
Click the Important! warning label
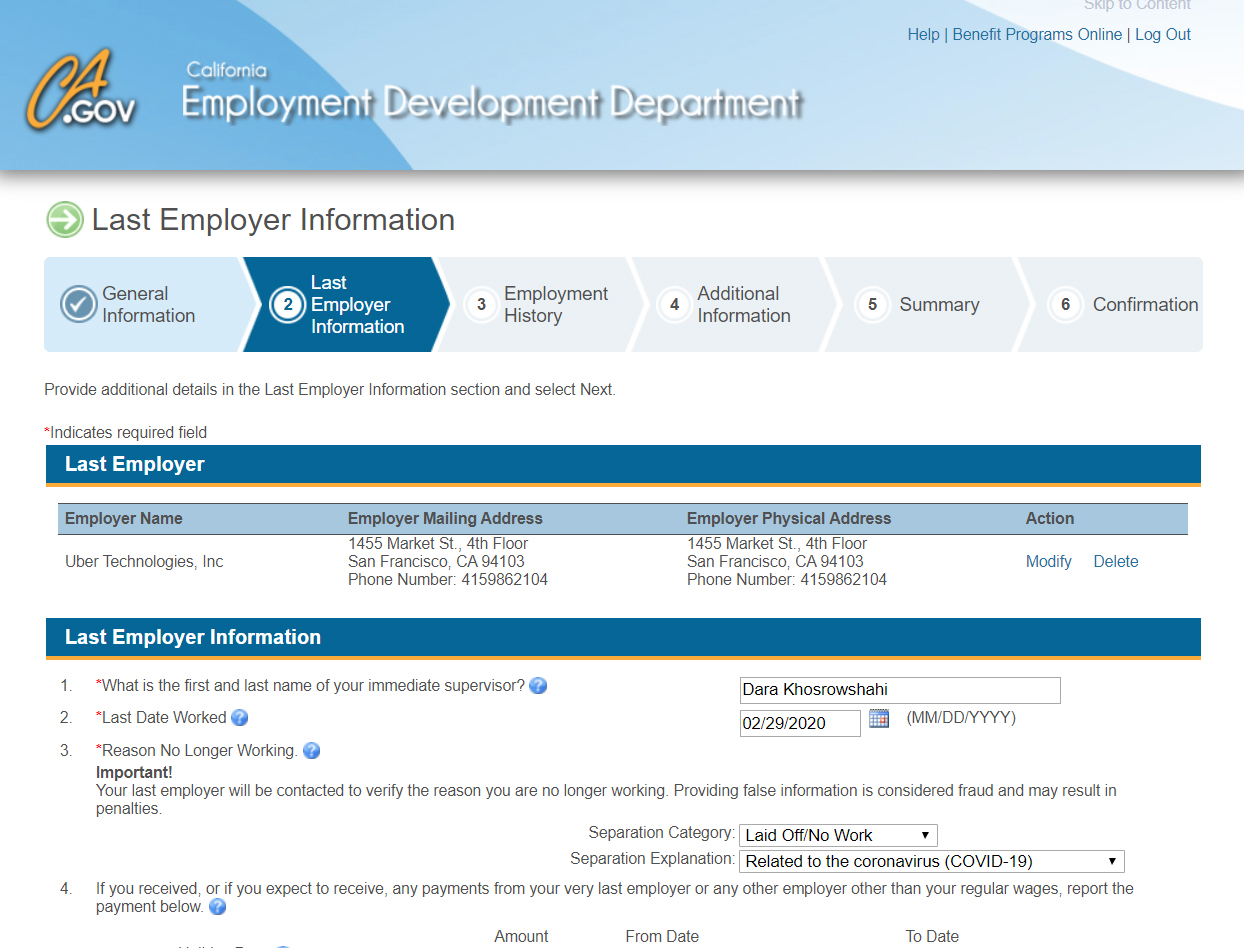tap(134, 773)
